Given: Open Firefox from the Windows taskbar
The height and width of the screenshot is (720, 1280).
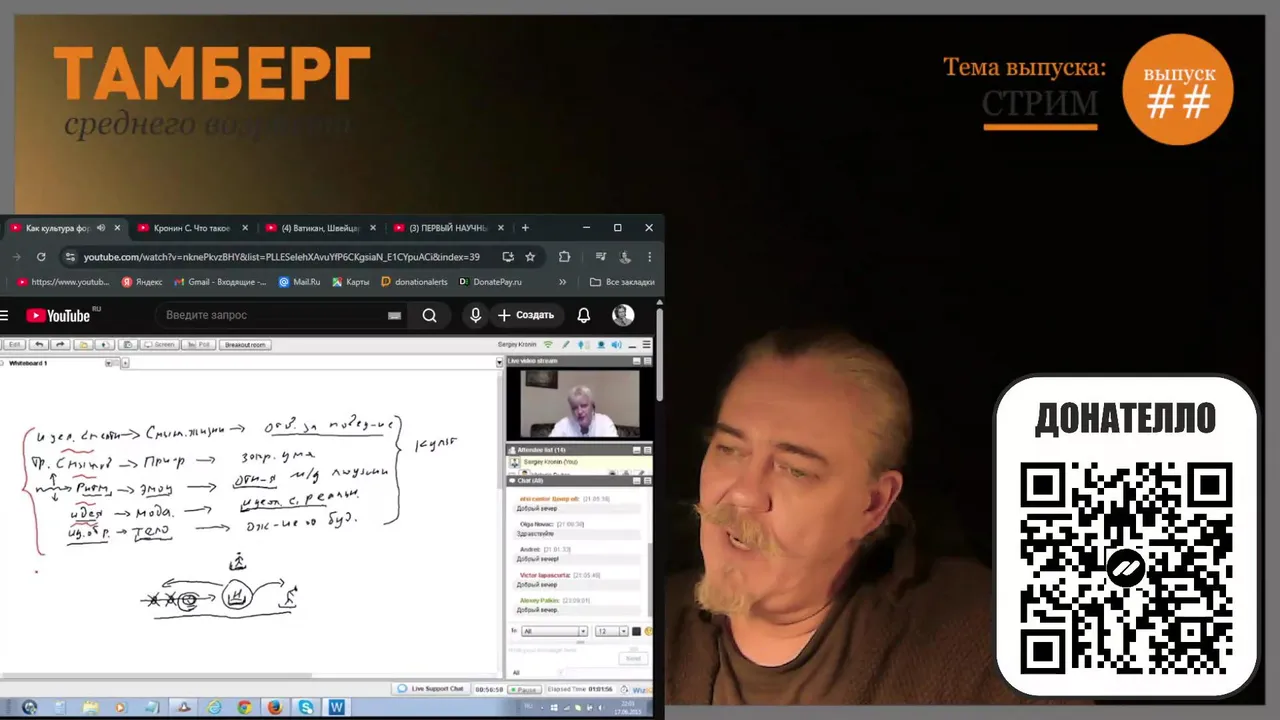Looking at the screenshot, I should click(275, 707).
